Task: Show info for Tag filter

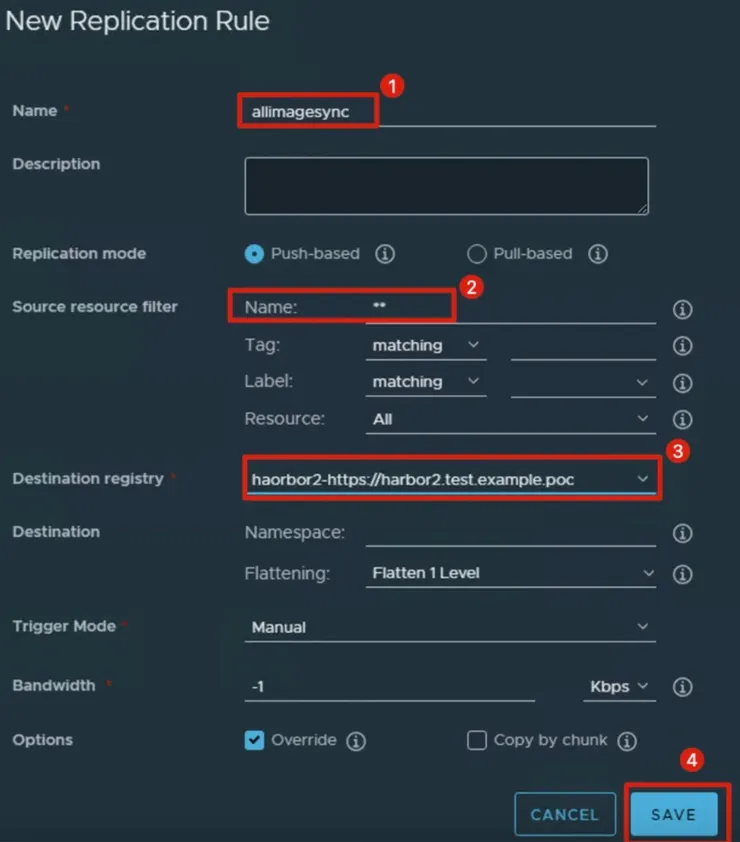Action: tap(683, 346)
